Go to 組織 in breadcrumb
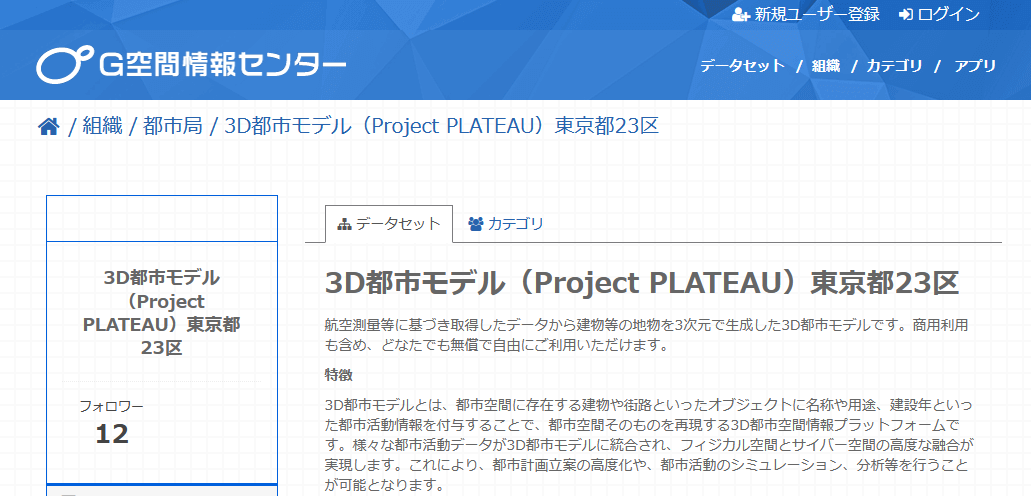 (103, 126)
